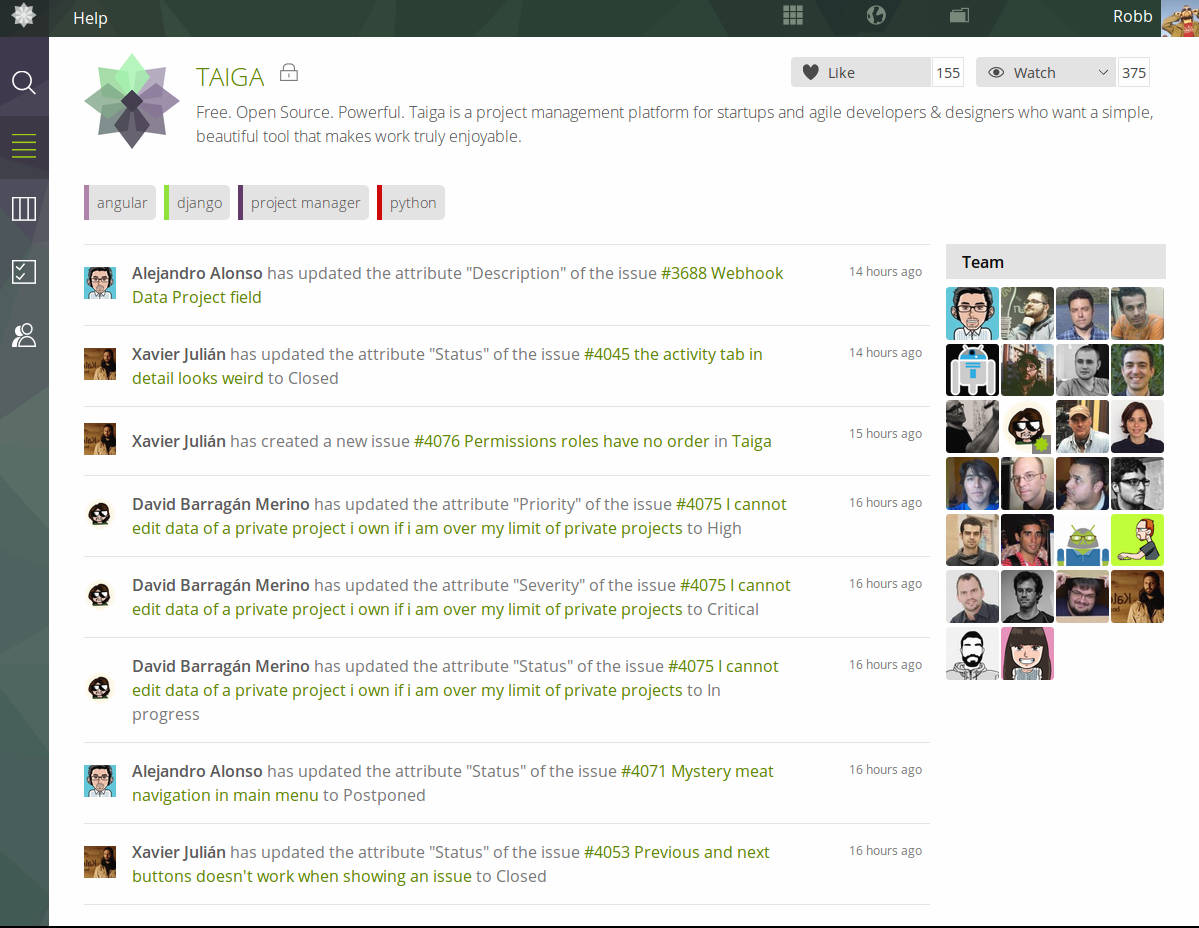Viewport: 1199px width, 928px height.
Task: Open issue #3688 Webhook Data Project field
Action: 722,273
